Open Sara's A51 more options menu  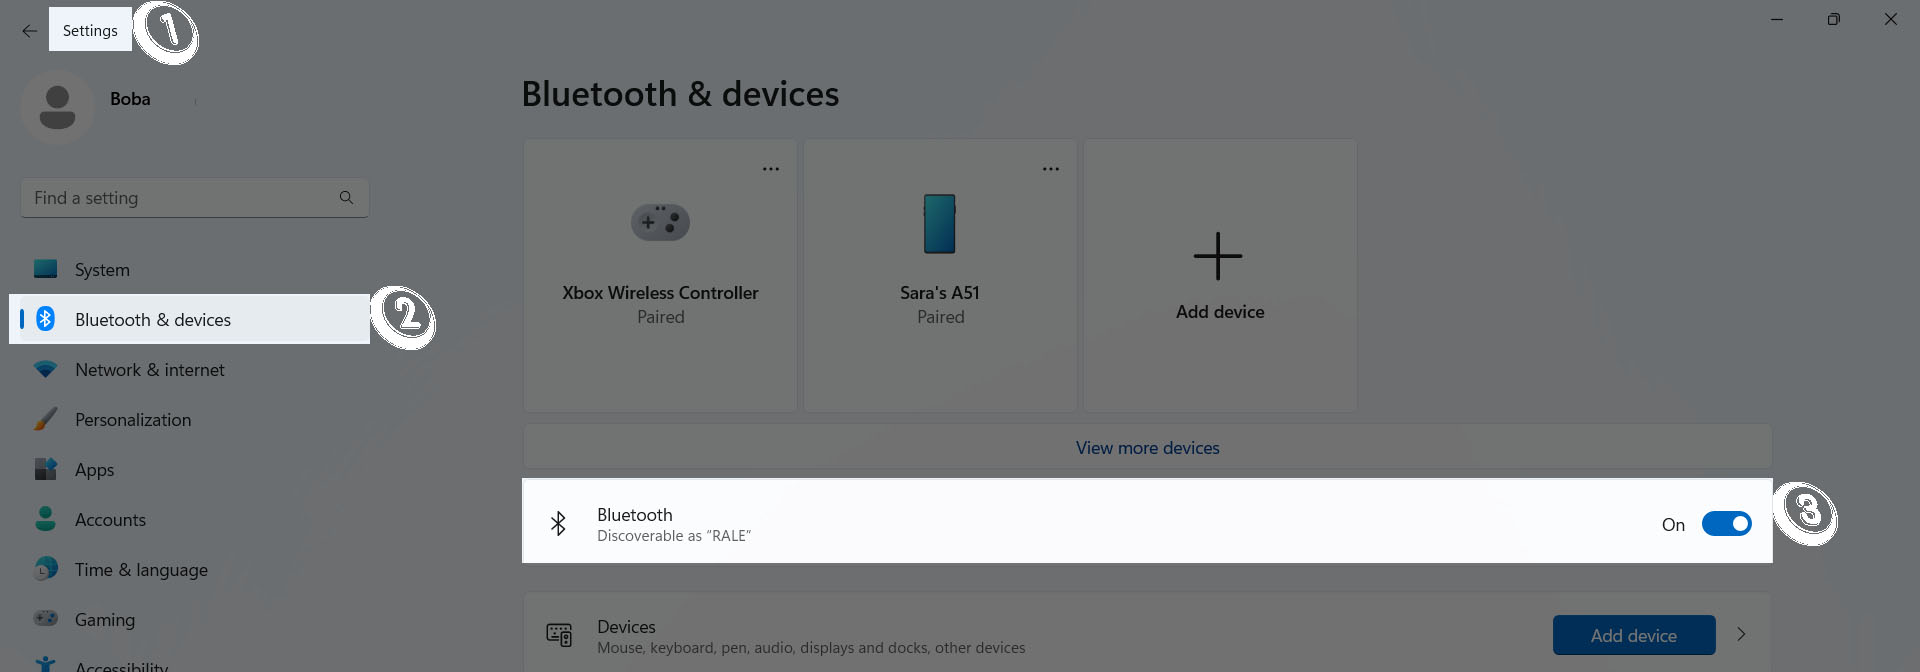point(1051,169)
